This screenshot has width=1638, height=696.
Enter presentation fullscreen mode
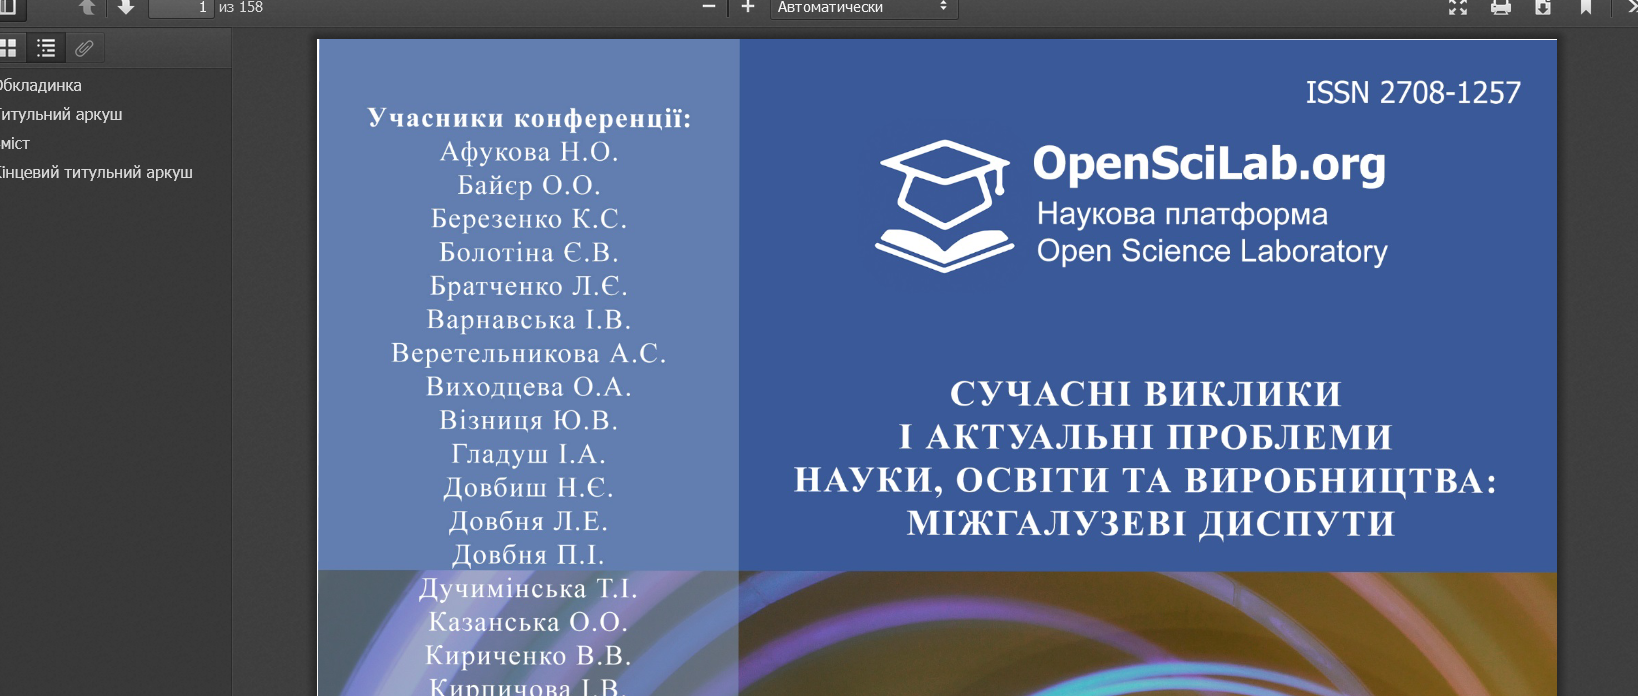(1458, 8)
